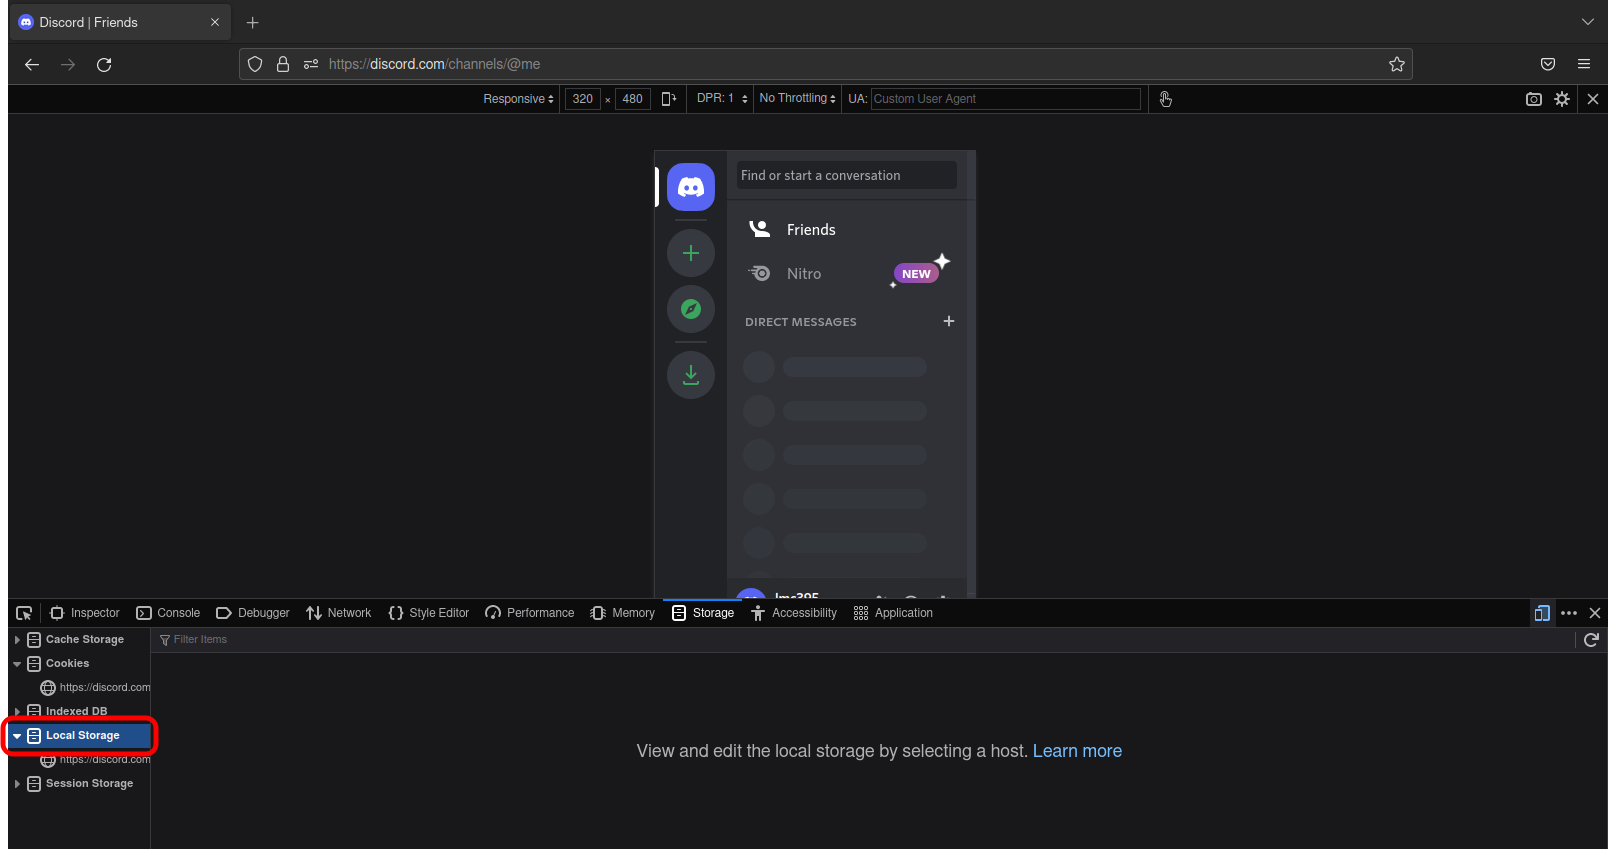Explore discoverable servers compass icon
The height and width of the screenshot is (849, 1608).
pos(691,309)
